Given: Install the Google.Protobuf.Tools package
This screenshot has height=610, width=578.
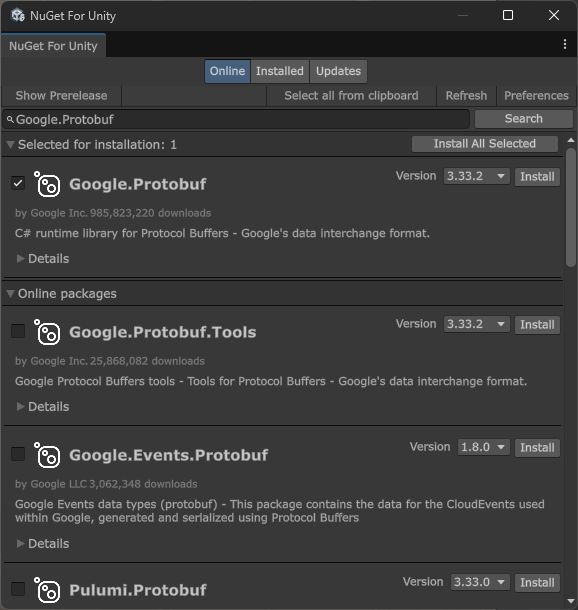Looking at the screenshot, I should point(537,324).
